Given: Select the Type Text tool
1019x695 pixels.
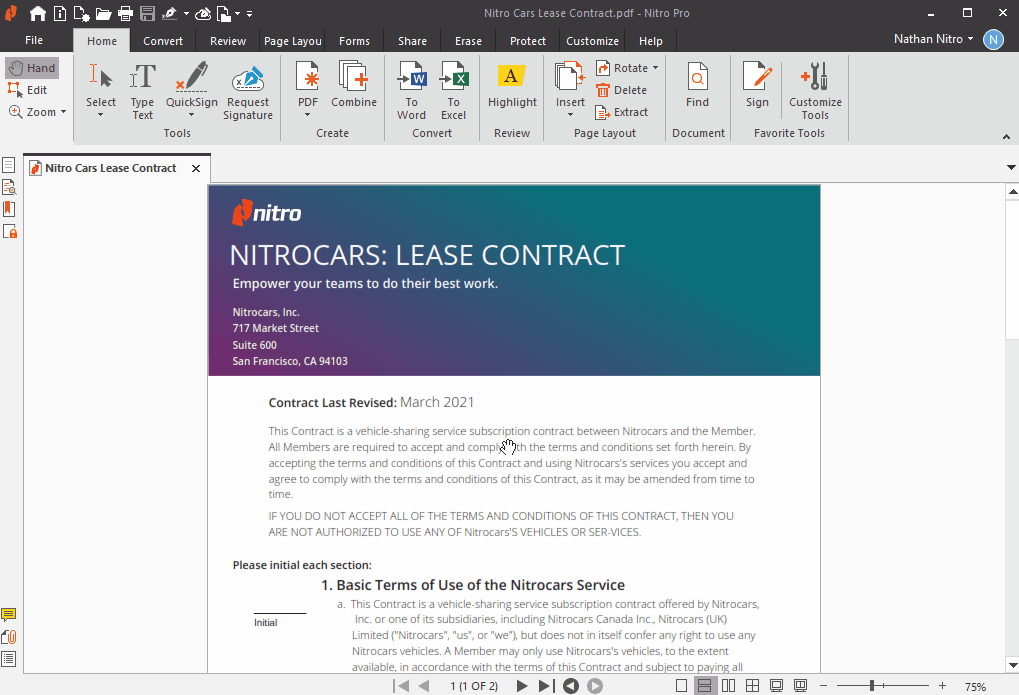Looking at the screenshot, I should [x=142, y=90].
